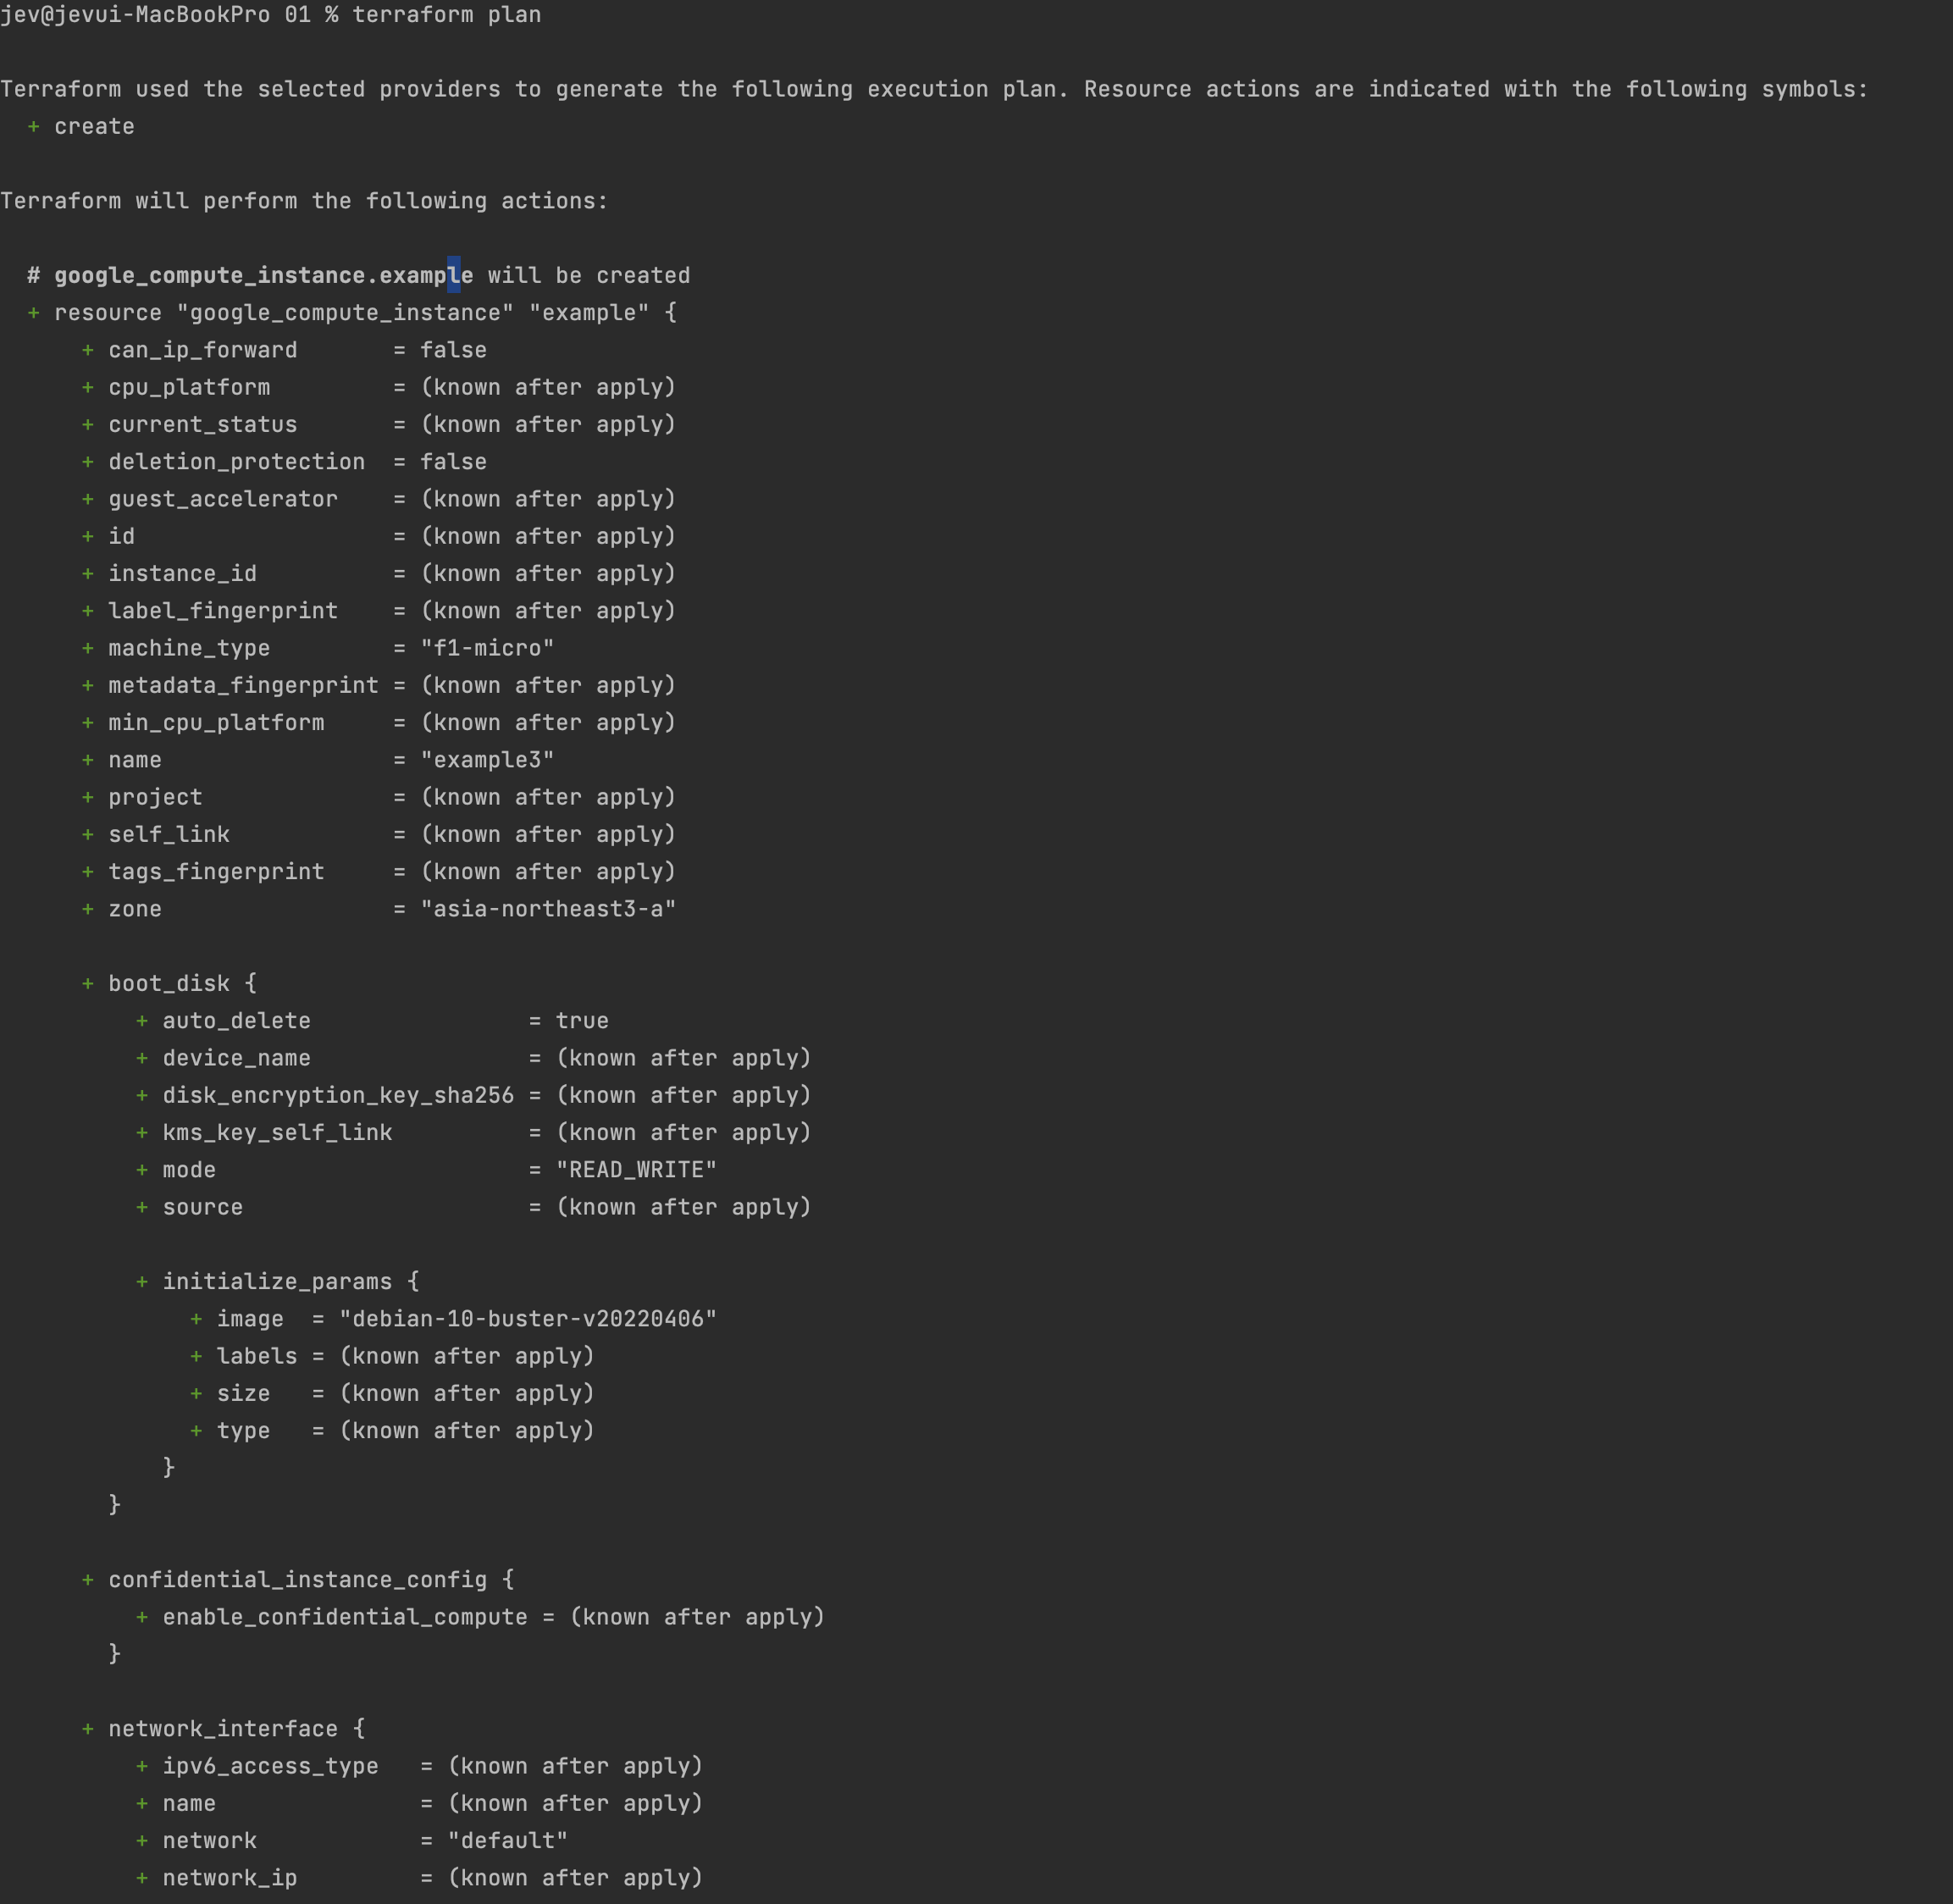Click the 'asia-northeast3-a' zone value

[548, 909]
